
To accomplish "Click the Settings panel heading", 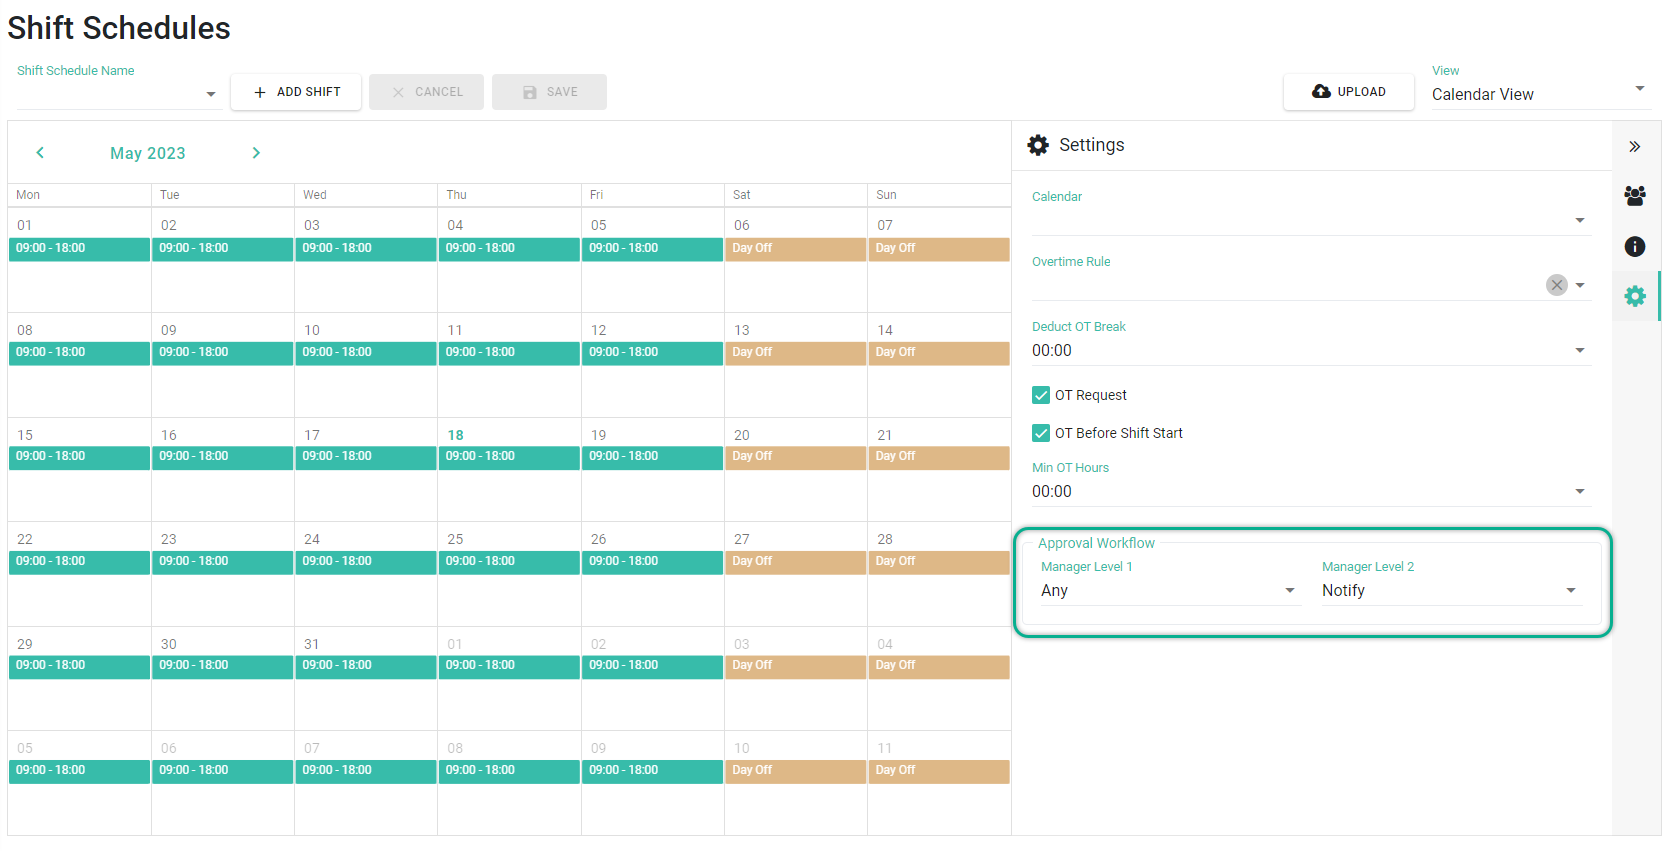I will coord(1091,145).
